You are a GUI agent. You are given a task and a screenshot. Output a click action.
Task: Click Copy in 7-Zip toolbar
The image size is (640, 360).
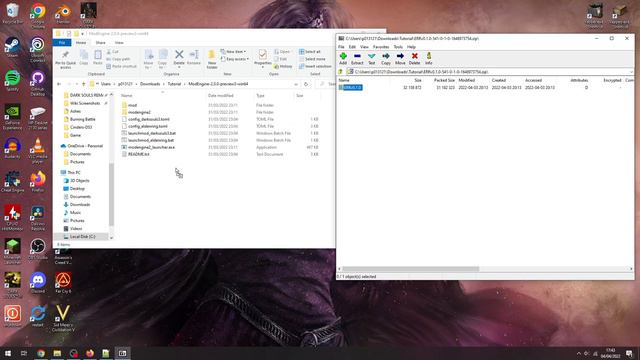click(386, 59)
